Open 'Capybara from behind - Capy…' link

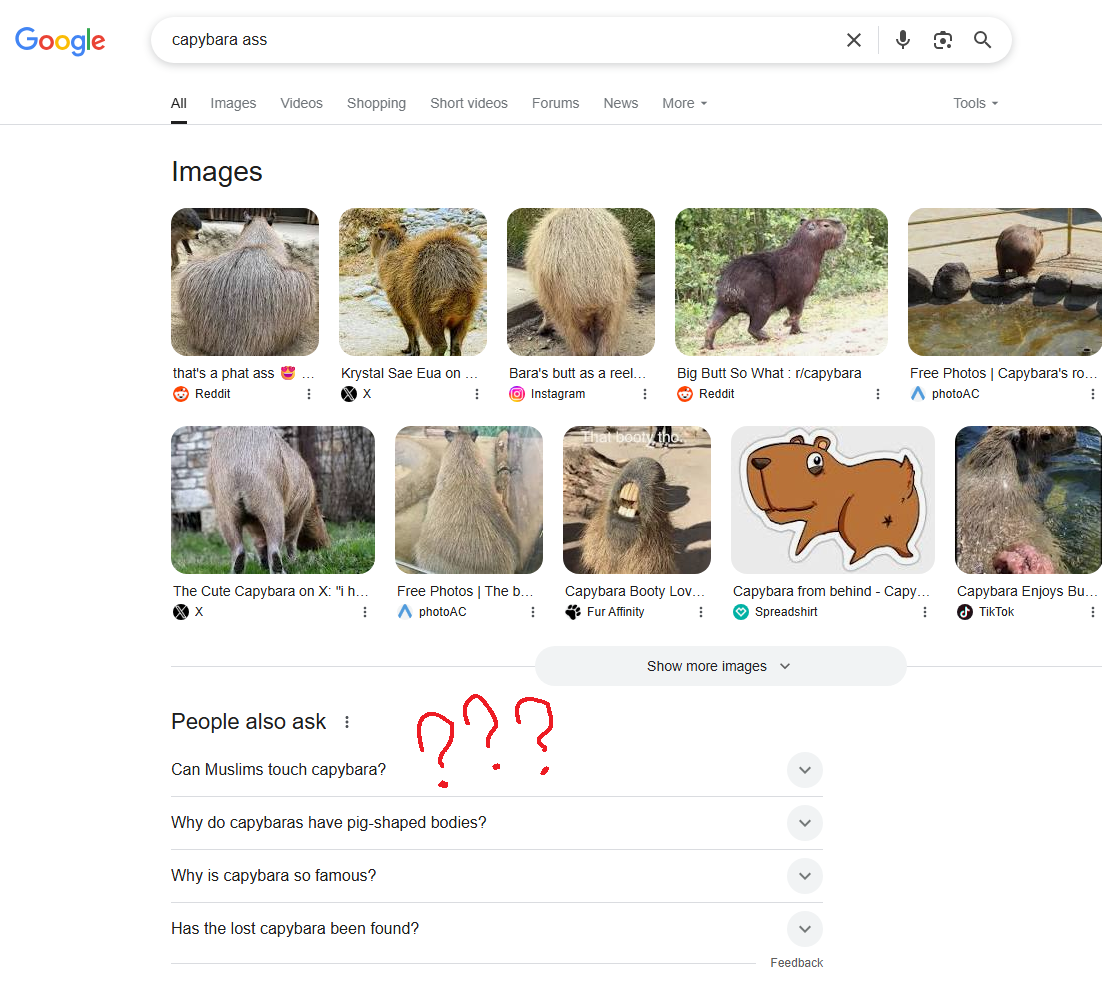point(831,592)
